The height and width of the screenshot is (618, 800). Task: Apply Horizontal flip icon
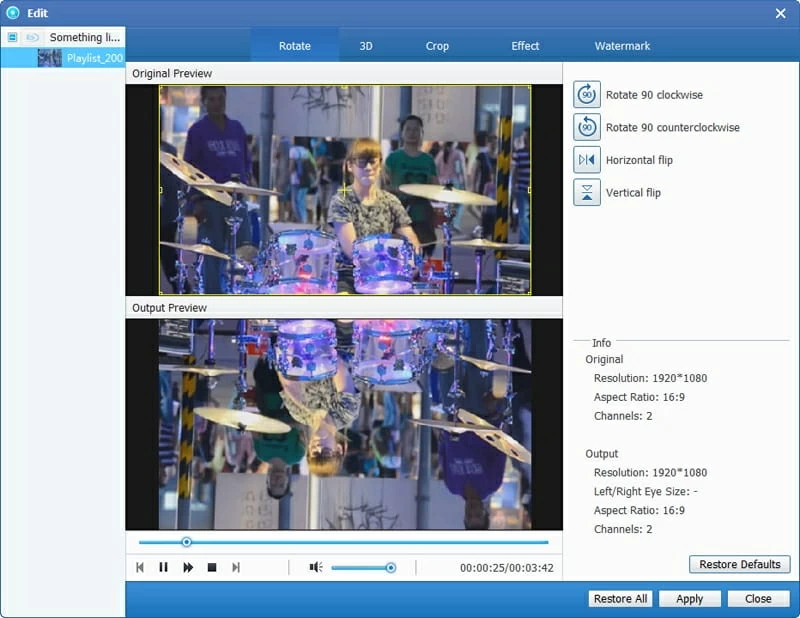pyautogui.click(x=587, y=160)
